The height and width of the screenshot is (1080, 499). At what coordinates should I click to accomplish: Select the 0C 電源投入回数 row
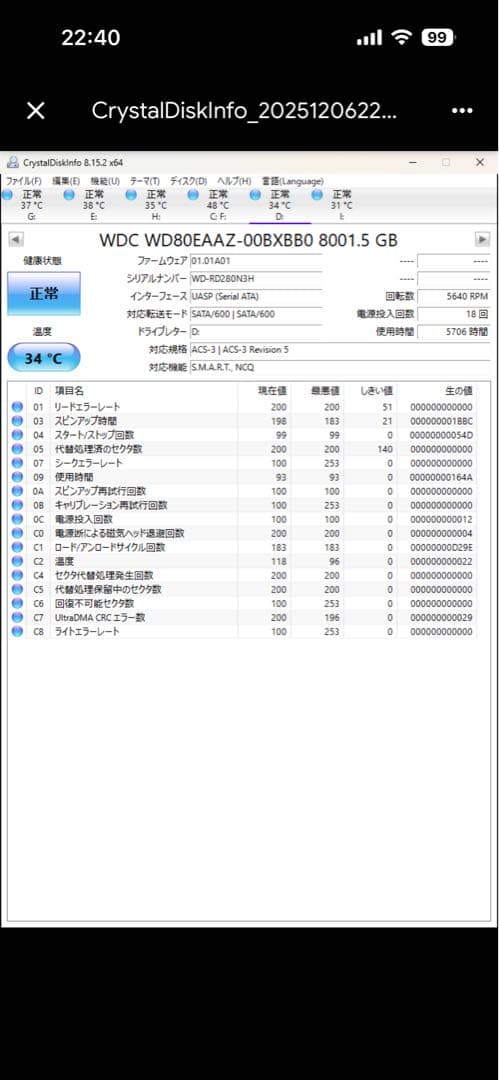click(243, 519)
